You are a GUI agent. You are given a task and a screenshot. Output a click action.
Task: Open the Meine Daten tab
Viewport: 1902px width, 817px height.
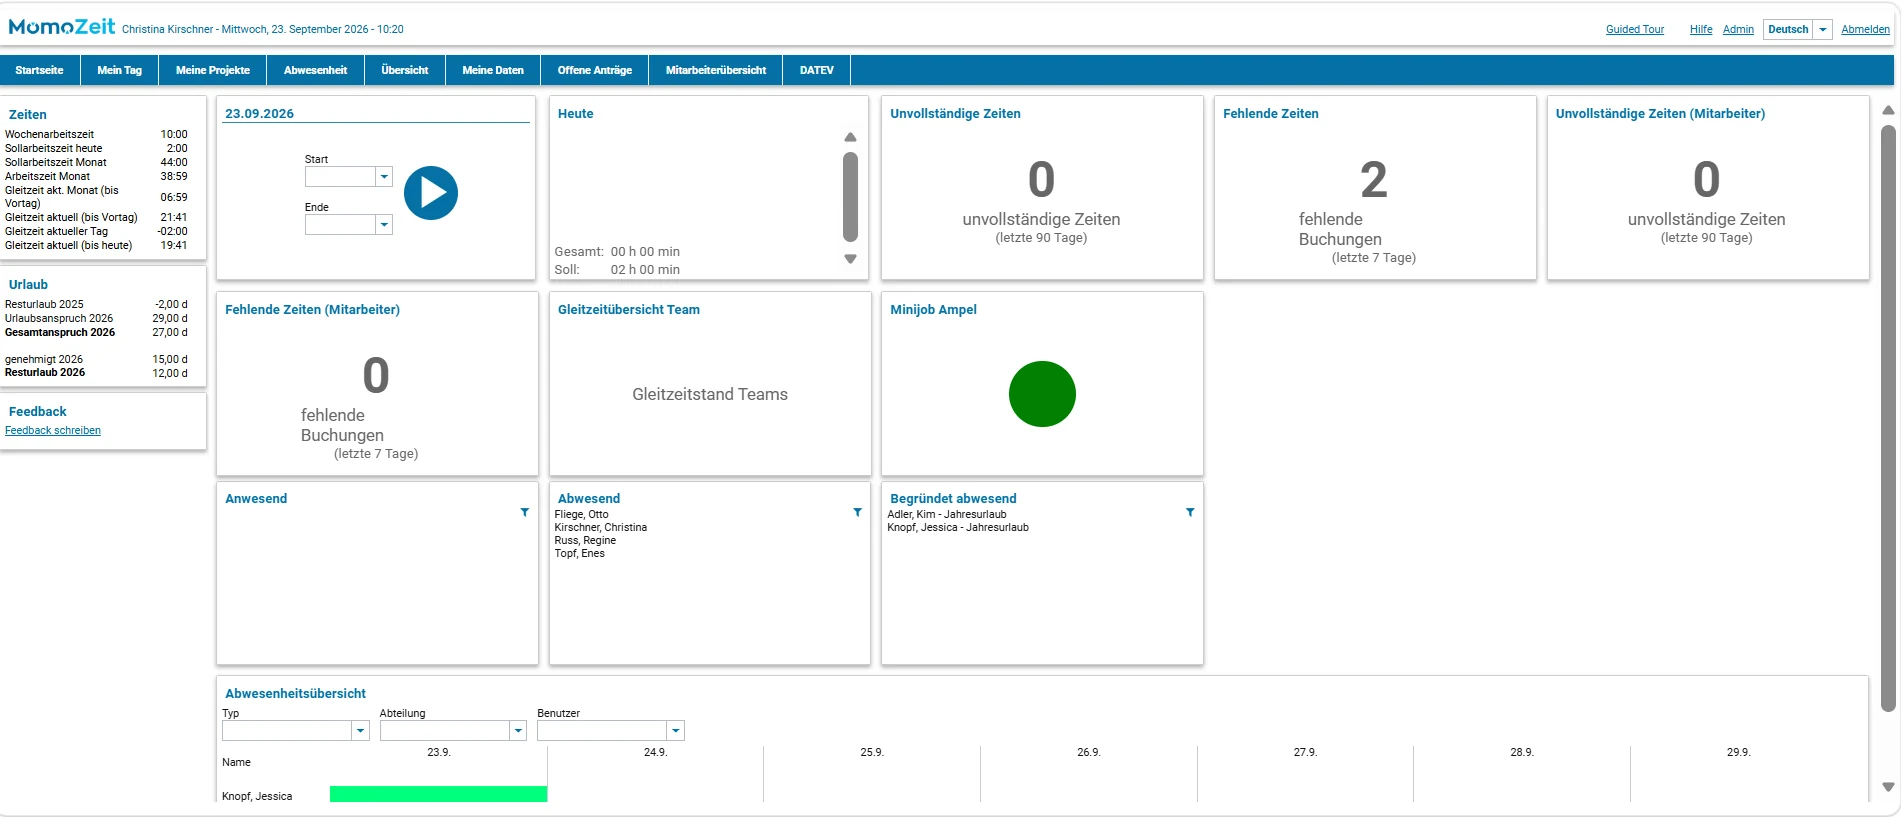[493, 70]
